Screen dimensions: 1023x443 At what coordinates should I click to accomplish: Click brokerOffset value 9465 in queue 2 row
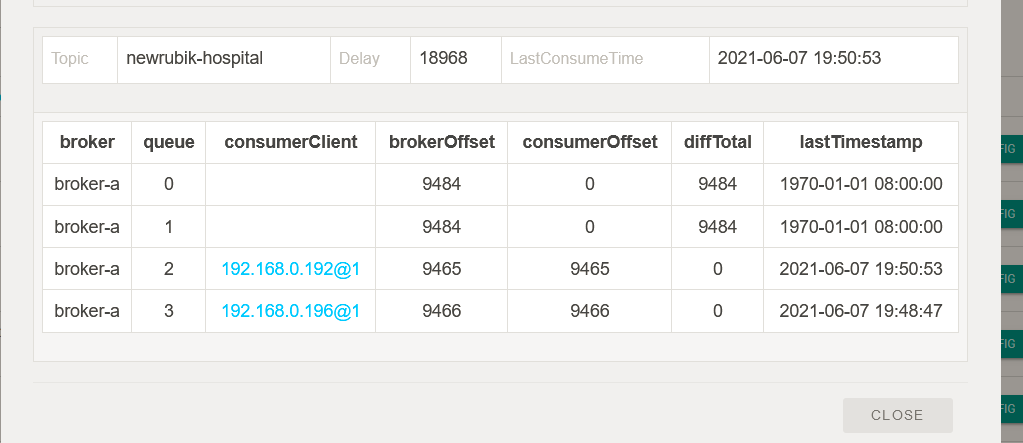point(441,269)
